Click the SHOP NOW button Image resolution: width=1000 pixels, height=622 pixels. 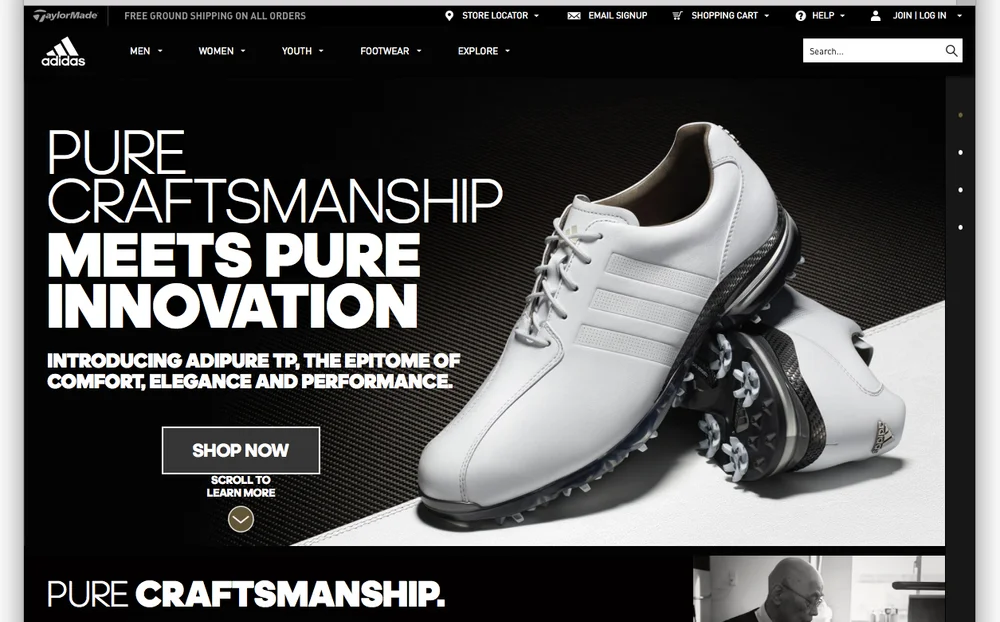click(x=241, y=450)
